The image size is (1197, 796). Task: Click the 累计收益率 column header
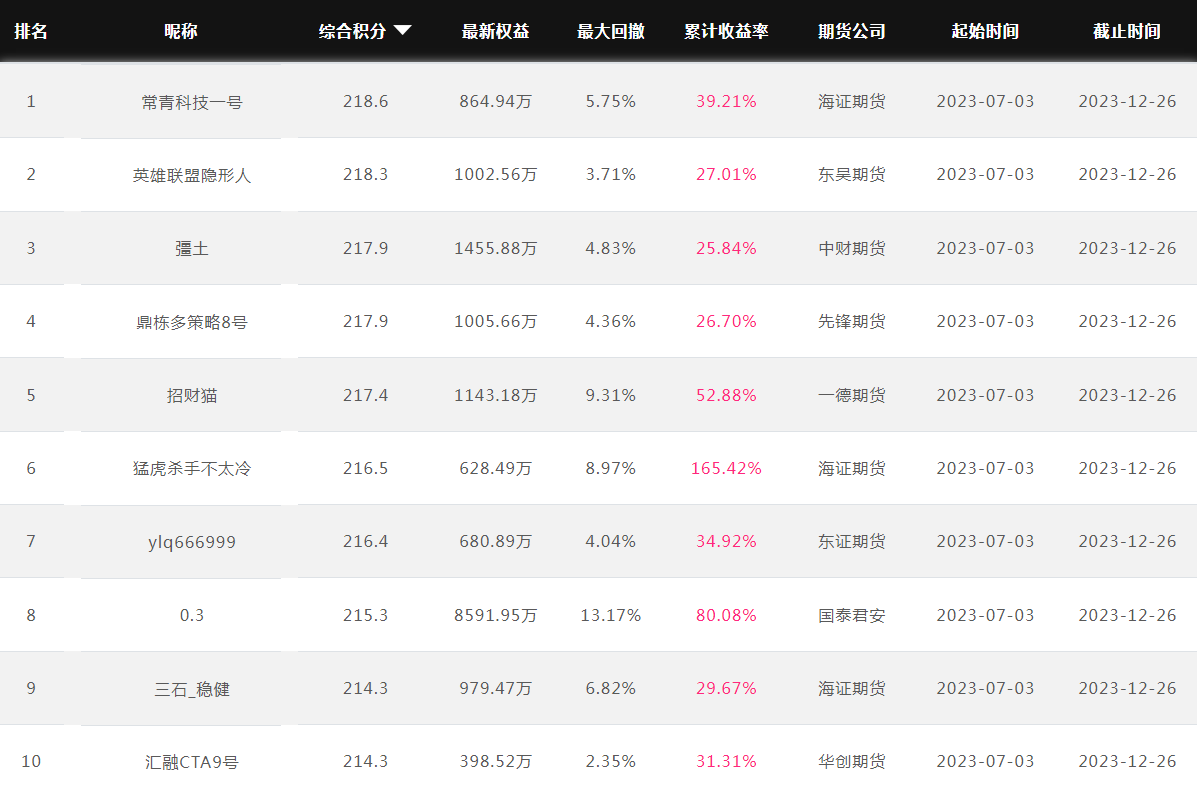726,31
